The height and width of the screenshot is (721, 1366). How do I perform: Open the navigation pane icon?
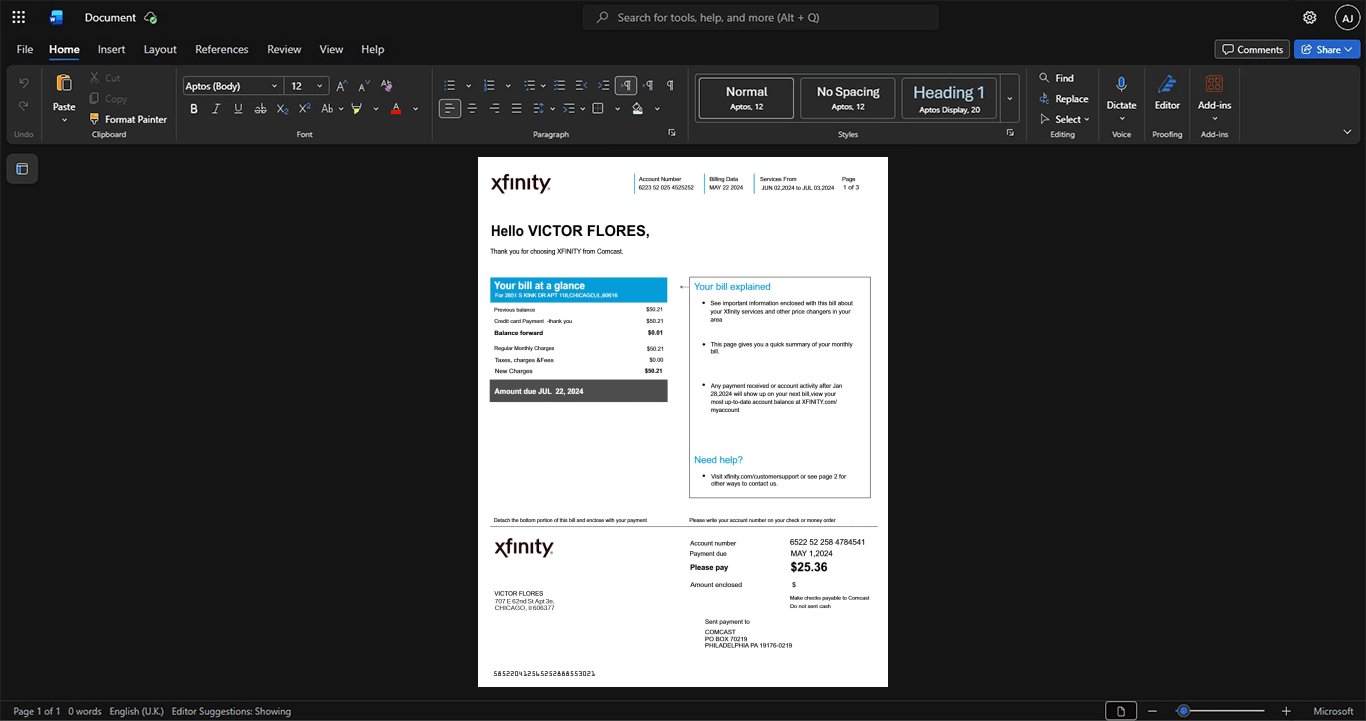[22, 169]
